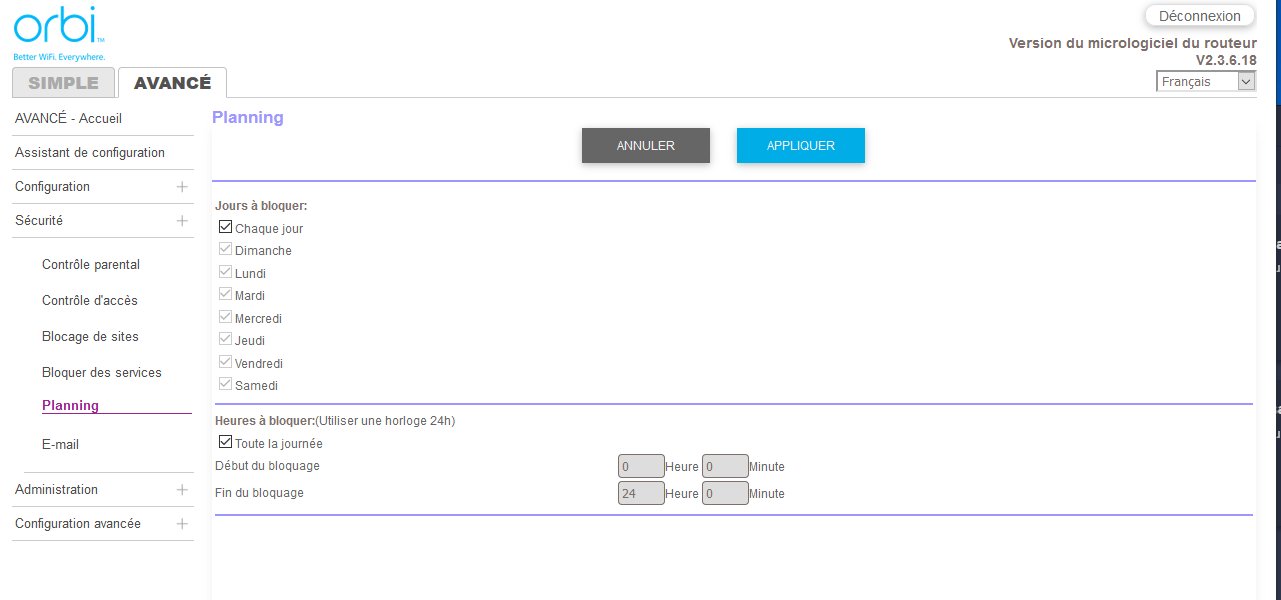Go to Blocage de sites
This screenshot has width=1281, height=600.
90,337
